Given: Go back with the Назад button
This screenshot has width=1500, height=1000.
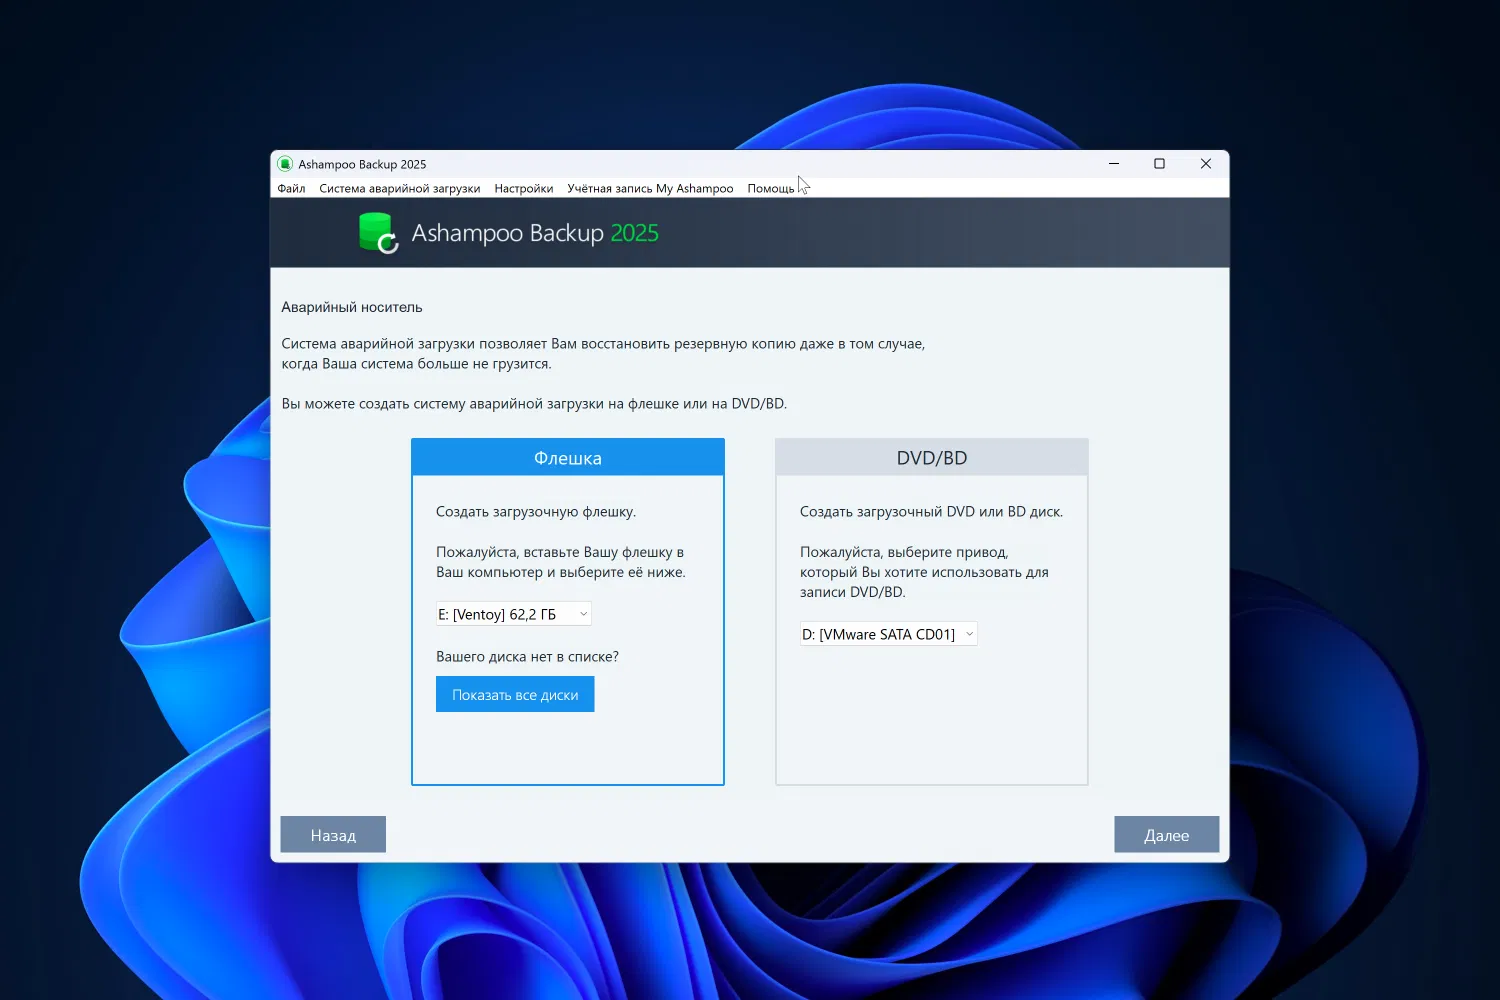Looking at the screenshot, I should tap(333, 835).
